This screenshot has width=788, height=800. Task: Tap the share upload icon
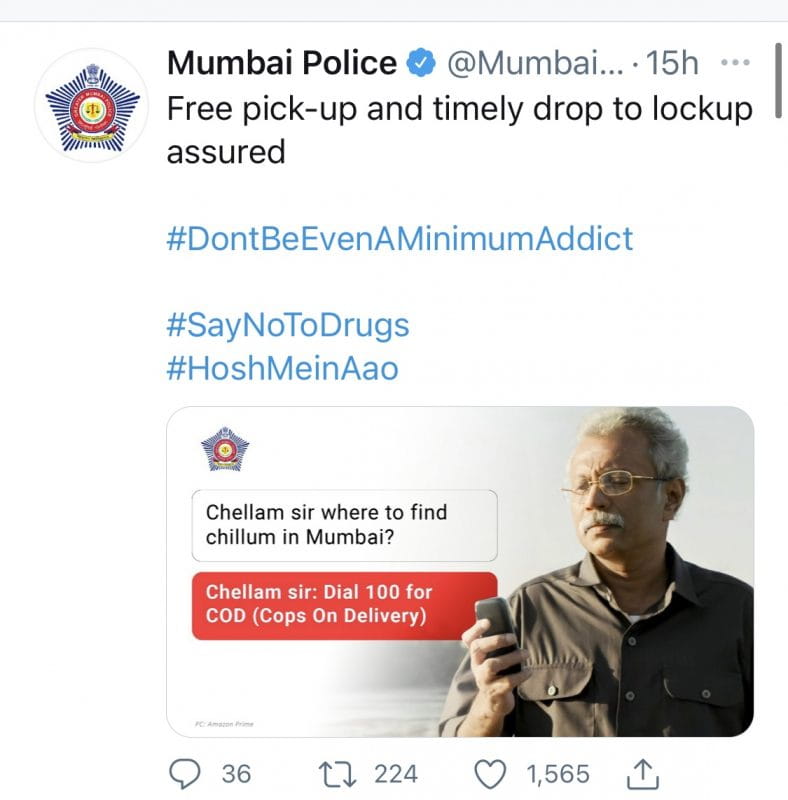coord(642,771)
